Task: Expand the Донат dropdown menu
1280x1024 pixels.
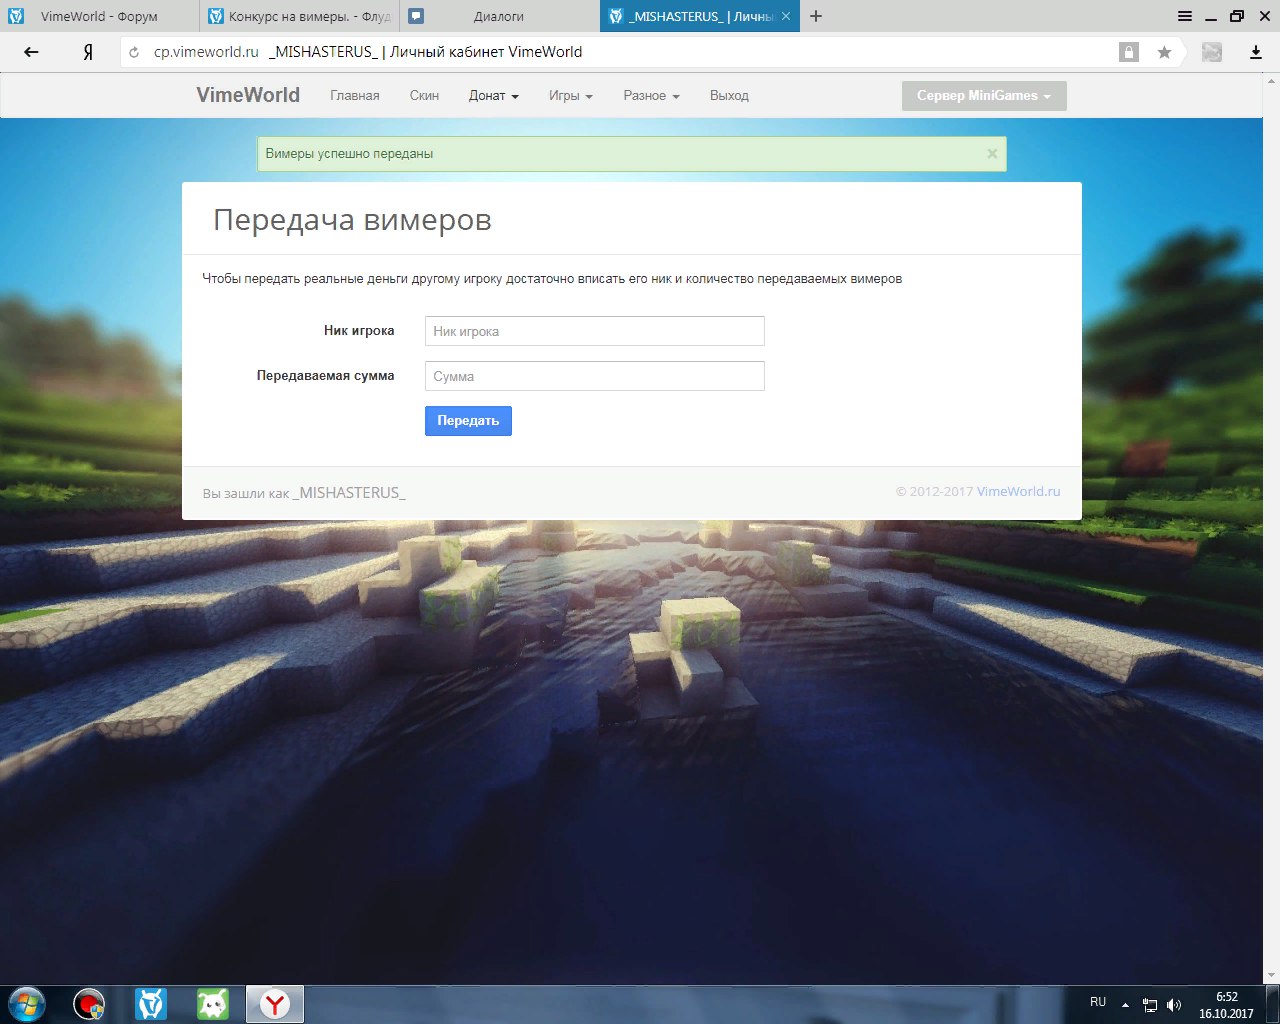Action: pos(494,96)
